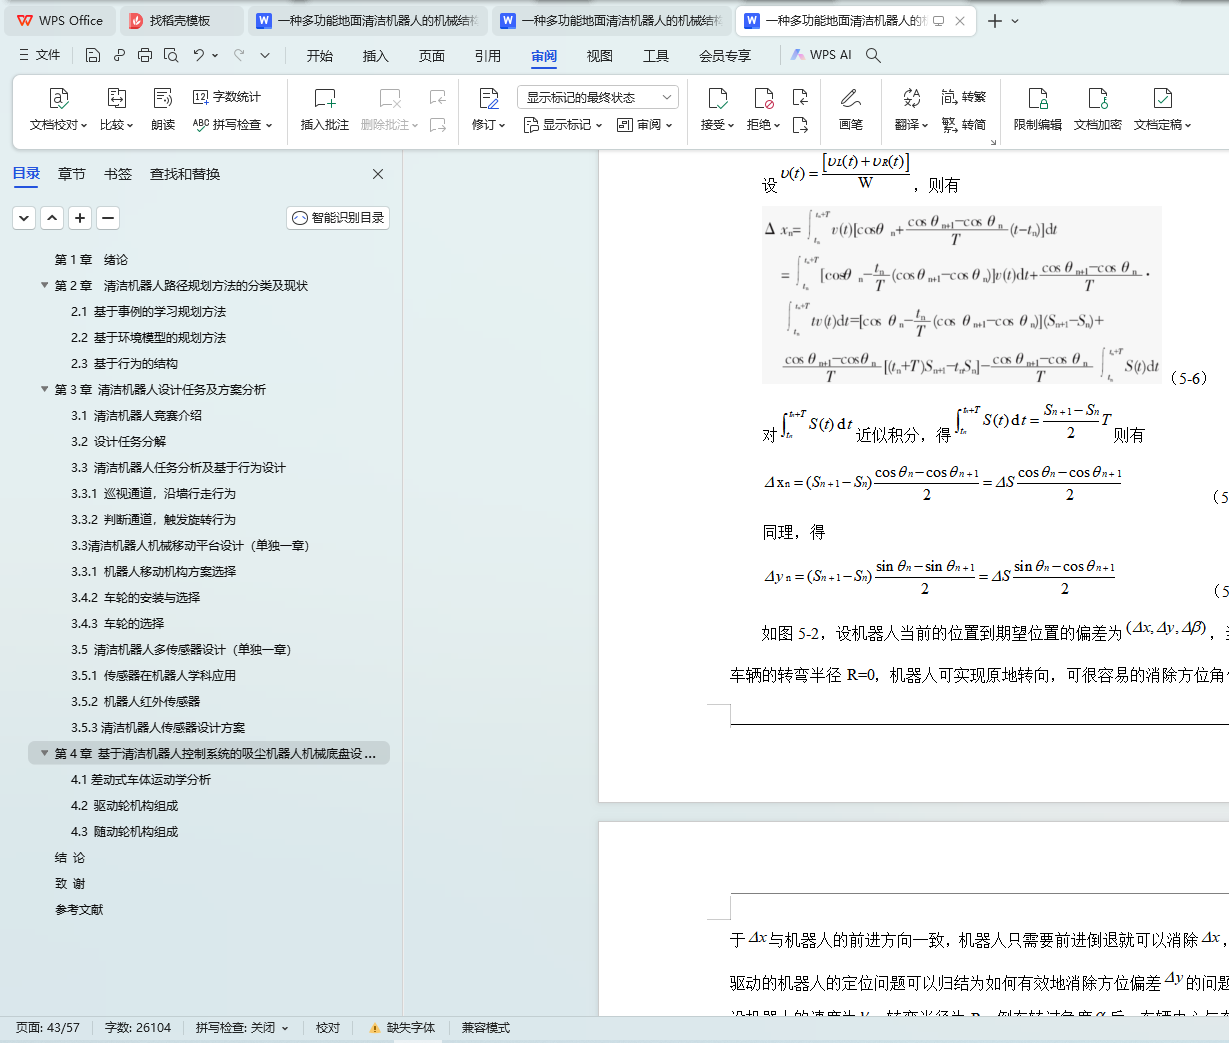The image size is (1229, 1043).
Task: Select the 画笔 pen tool
Action: click(851, 109)
